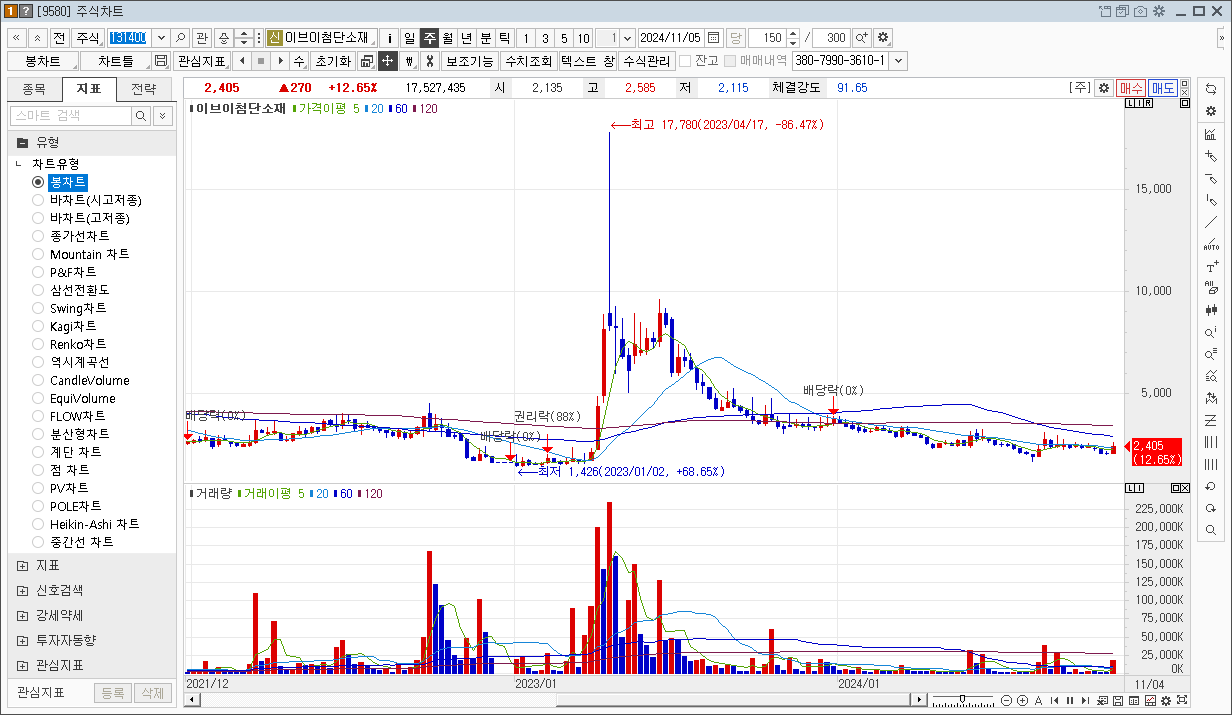Click the 매도 sell button

tap(1163, 88)
